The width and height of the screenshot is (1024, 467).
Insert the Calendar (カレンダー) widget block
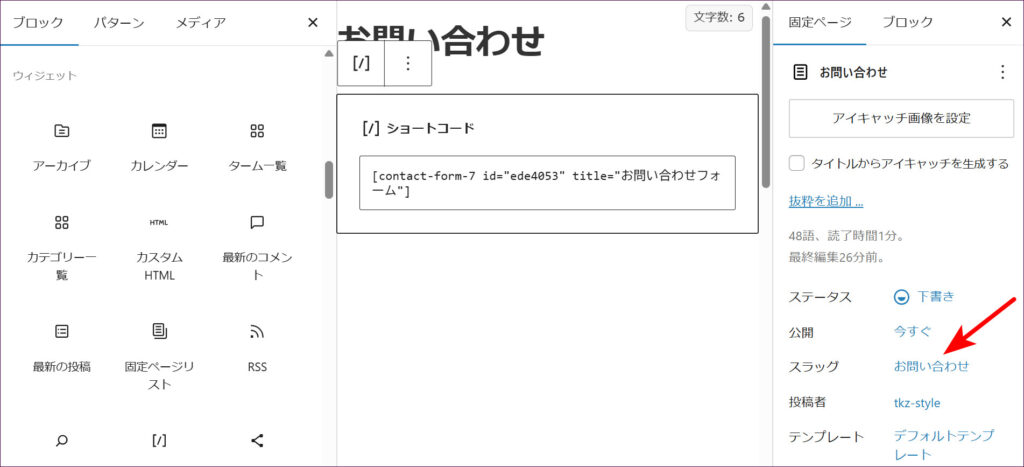(159, 146)
